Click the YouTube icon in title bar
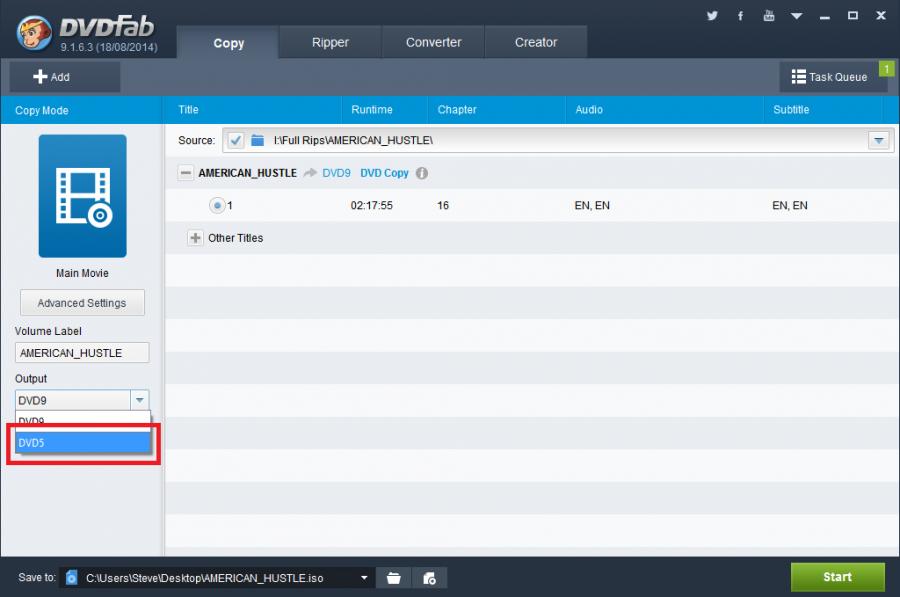 768,16
